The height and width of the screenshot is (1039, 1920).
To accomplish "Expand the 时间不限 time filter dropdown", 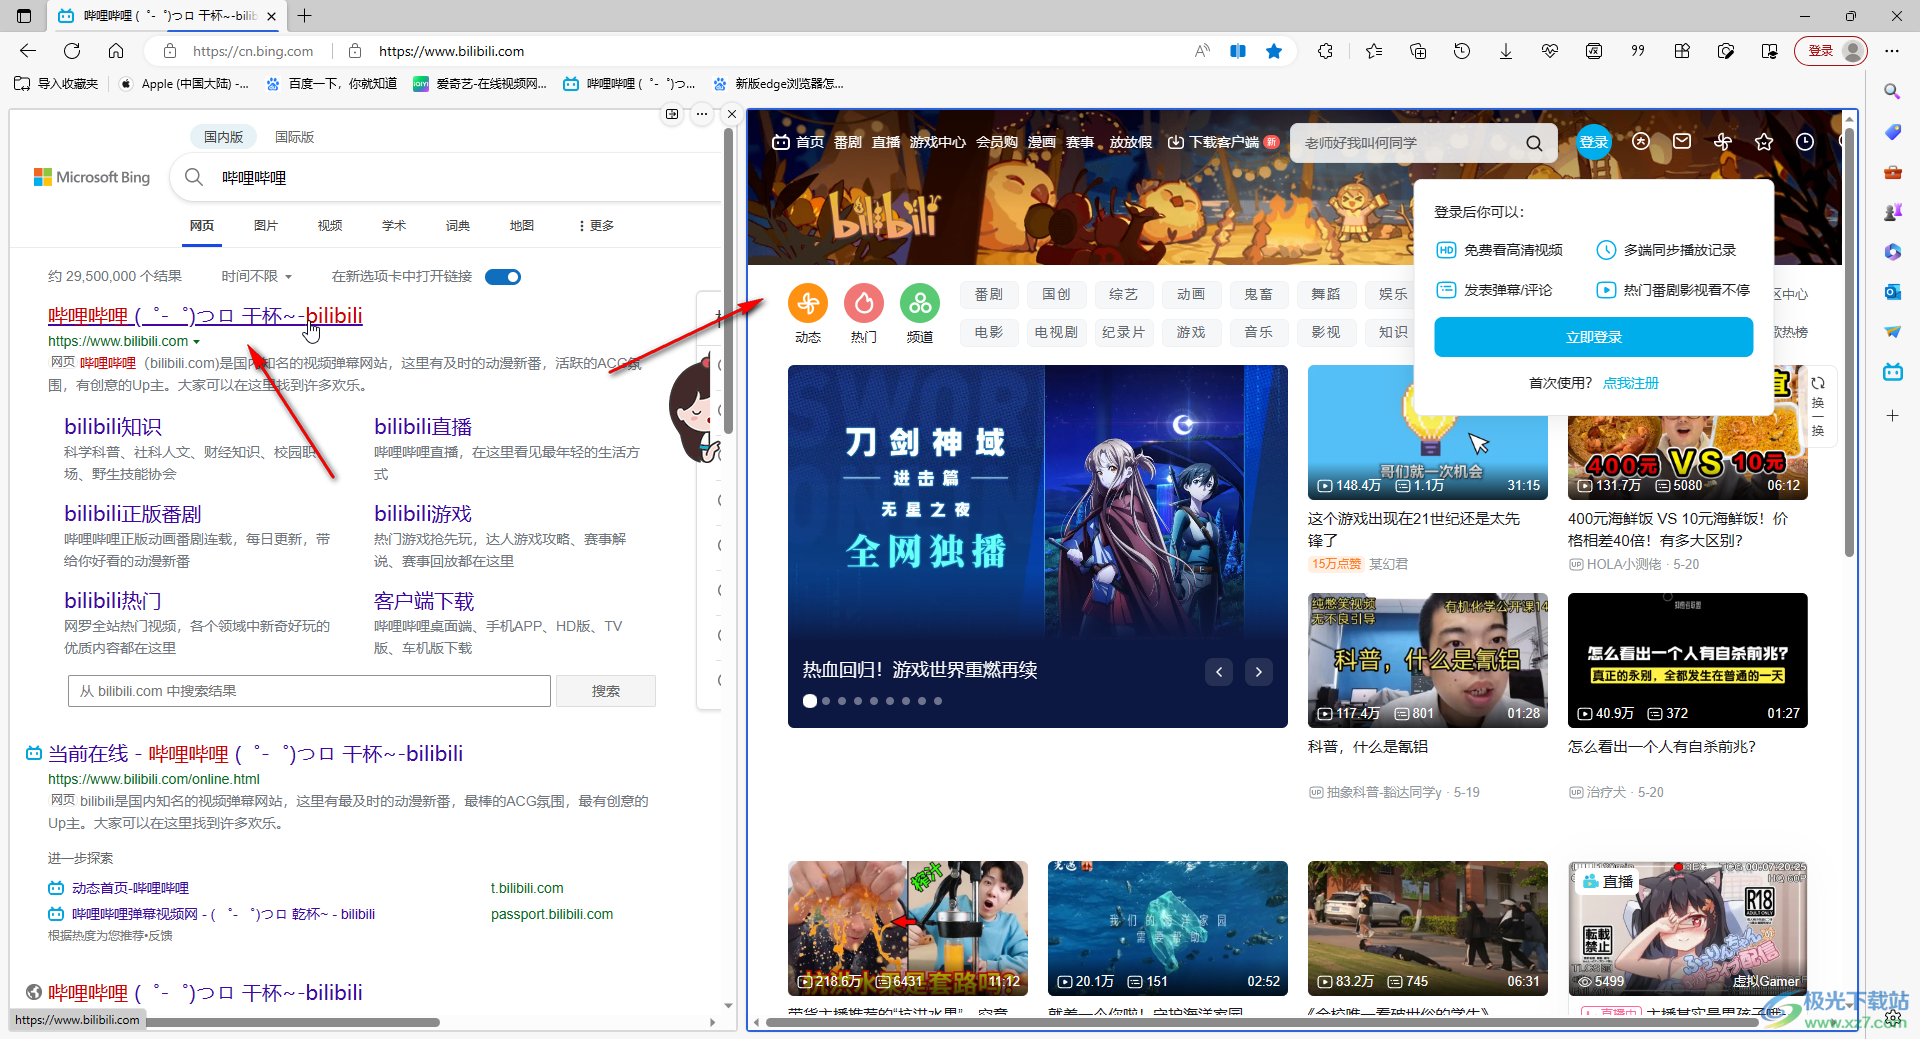I will click(257, 277).
